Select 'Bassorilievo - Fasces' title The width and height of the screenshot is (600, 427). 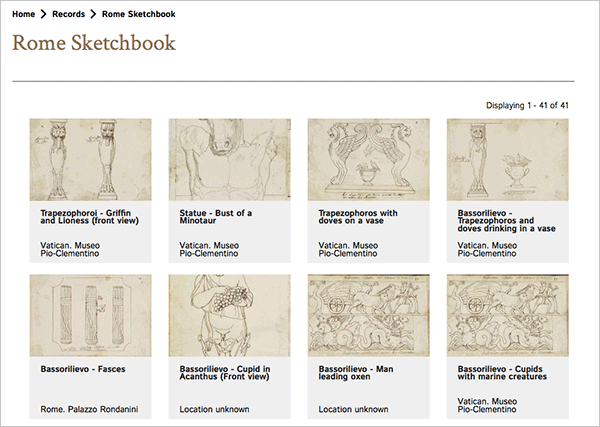click(x=83, y=369)
